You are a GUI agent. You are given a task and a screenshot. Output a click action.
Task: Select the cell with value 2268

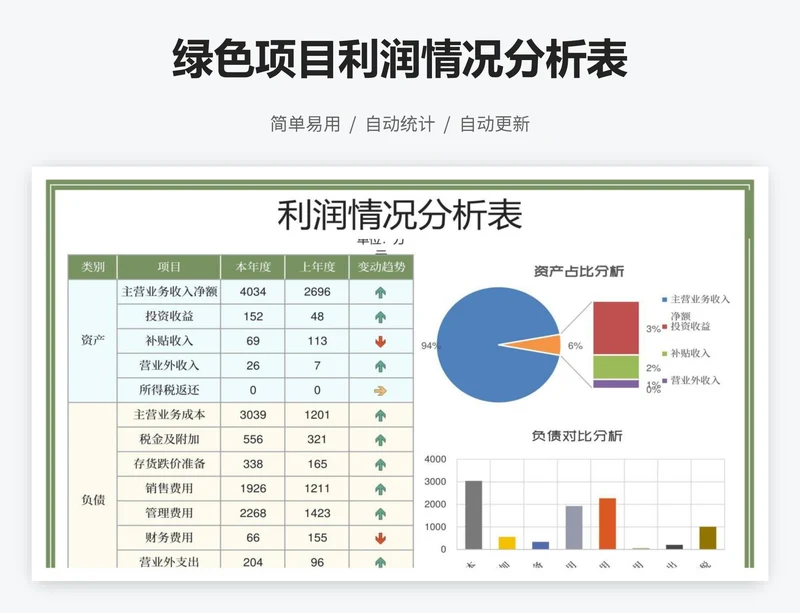[x=253, y=513]
